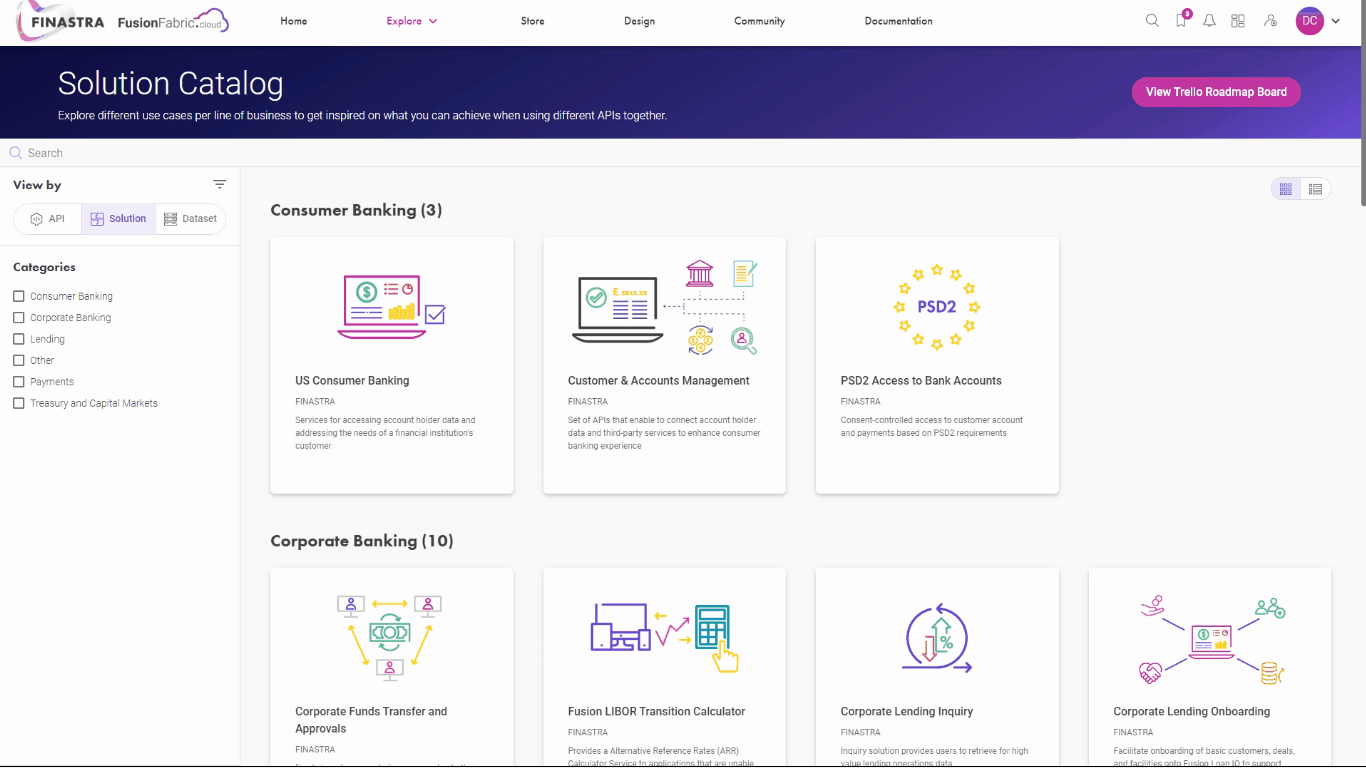The width and height of the screenshot is (1366, 768).
Task: Switch to list view layout
Action: click(x=1316, y=189)
